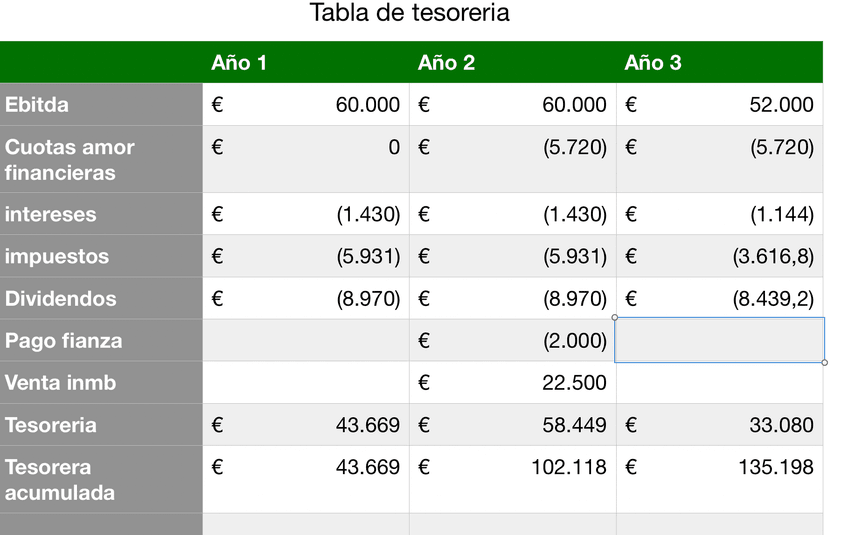This screenshot has height=535, width=848.
Task: Select the accumulated treasury cell showing 102.118
Action: 513,468
